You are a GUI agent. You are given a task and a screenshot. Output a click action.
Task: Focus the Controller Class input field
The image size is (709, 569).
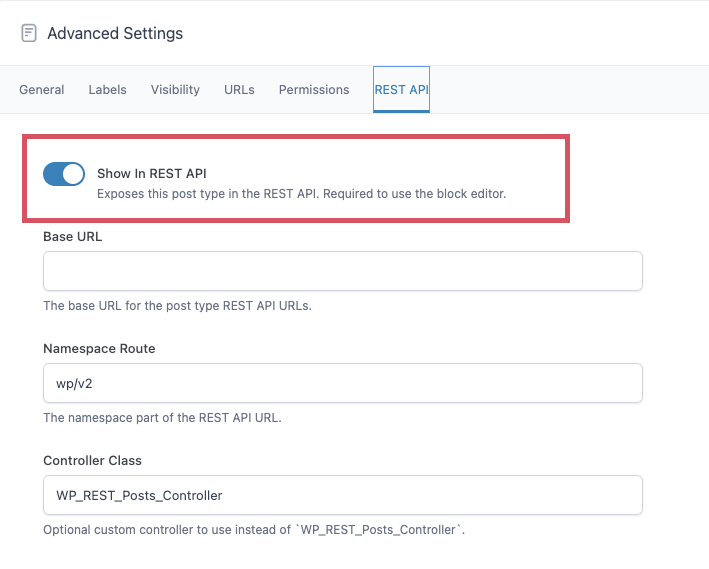(342, 495)
